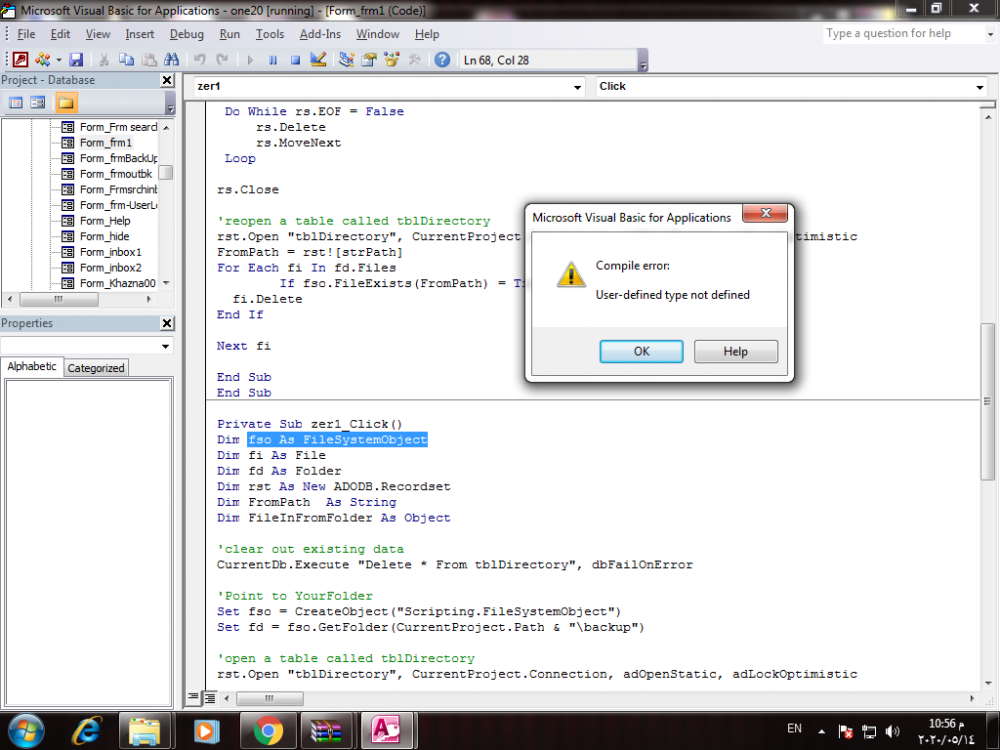
Task: Click Help in the Compile error dialog
Action: tap(735, 351)
